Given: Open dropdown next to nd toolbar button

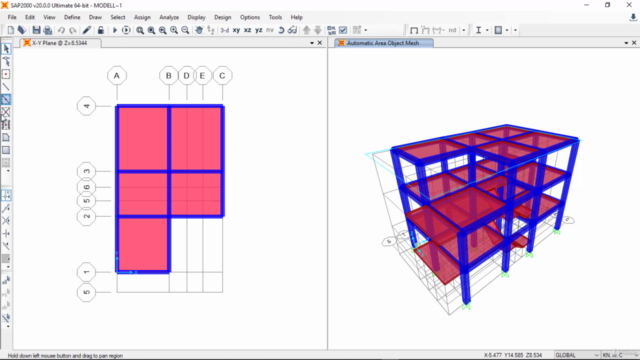Looking at the screenshot, I should (x=464, y=30).
